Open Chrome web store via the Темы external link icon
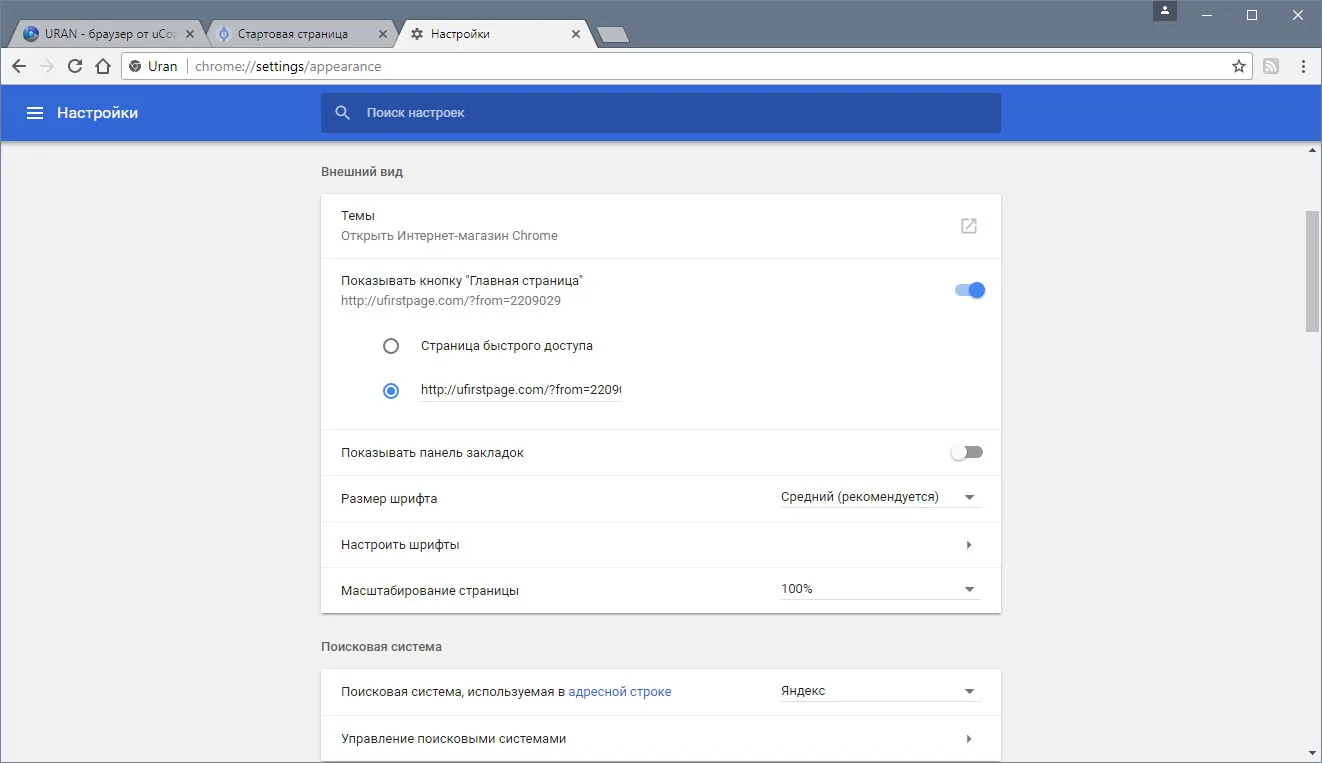The width and height of the screenshot is (1322, 763). click(x=968, y=226)
